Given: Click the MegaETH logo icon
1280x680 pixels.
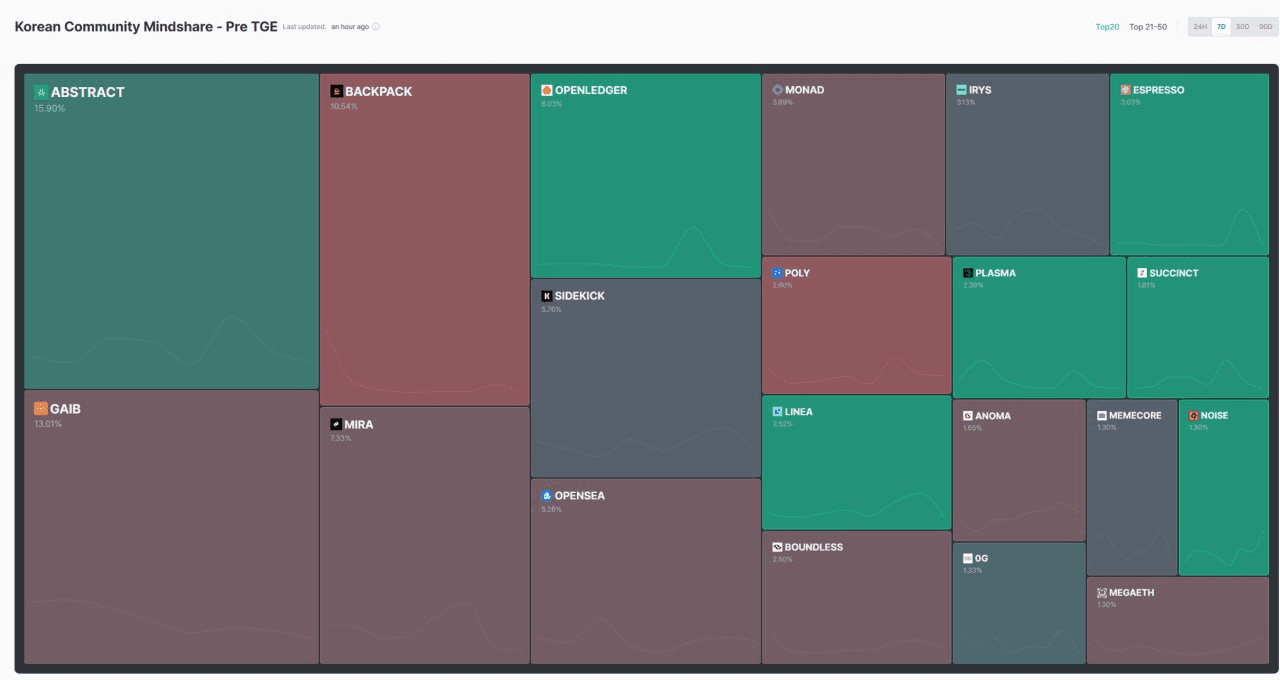Looking at the screenshot, I should [1102, 593].
